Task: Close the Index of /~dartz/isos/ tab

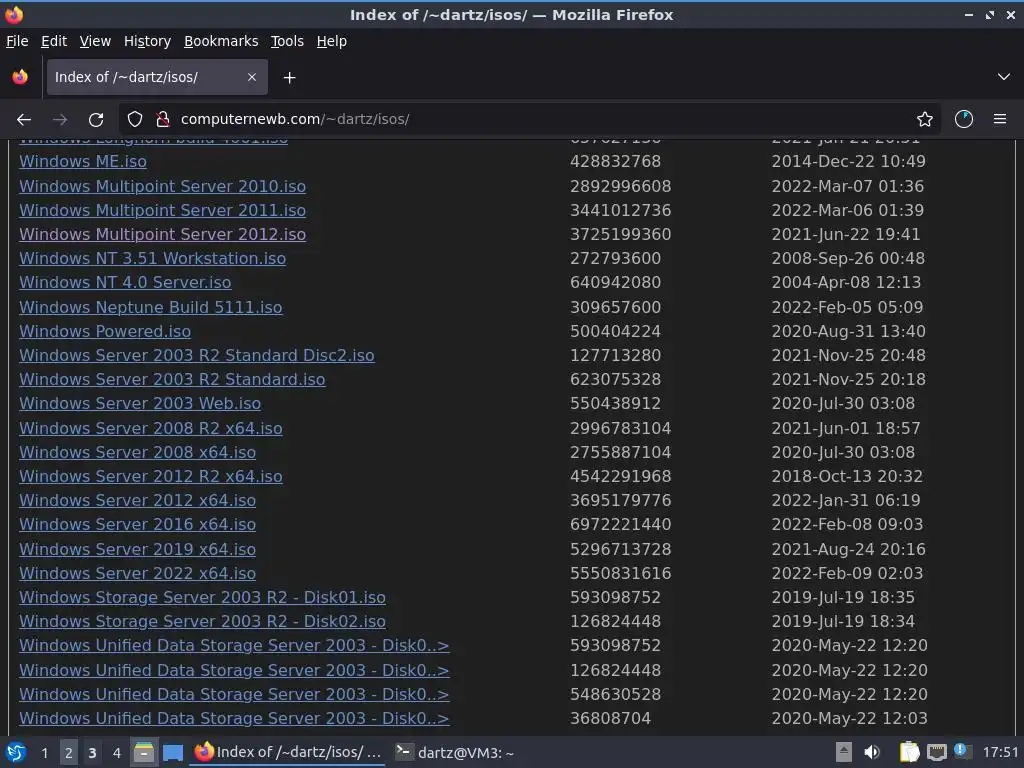Action: coord(251,77)
